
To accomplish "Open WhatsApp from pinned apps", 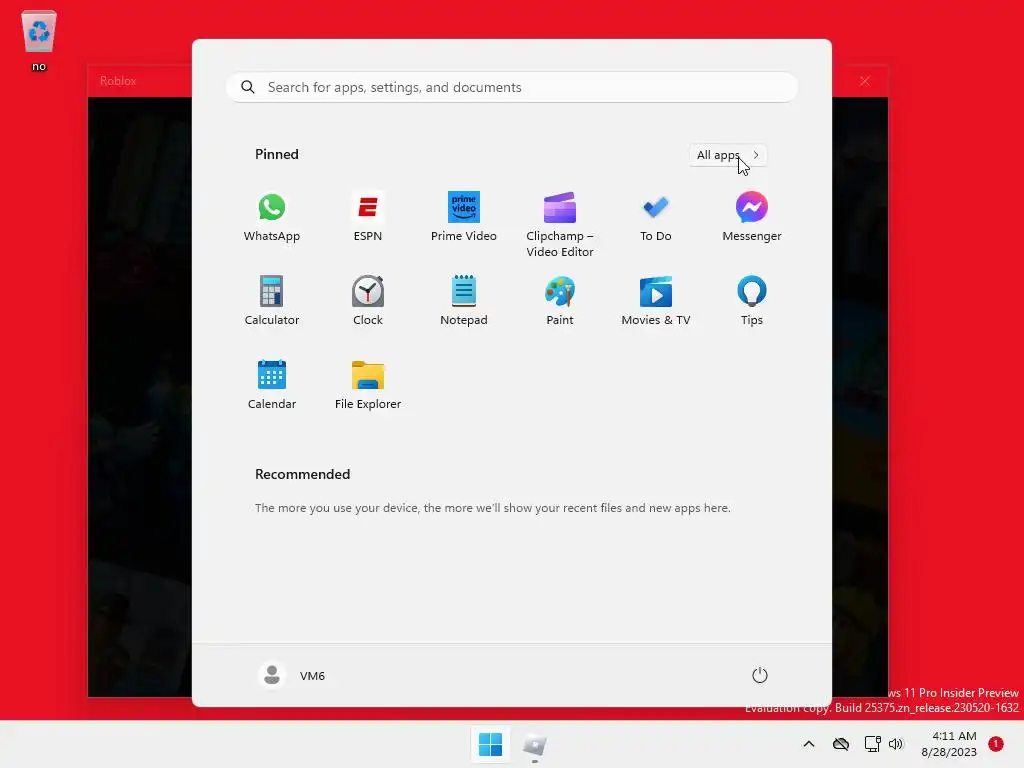I will pyautogui.click(x=272, y=218).
